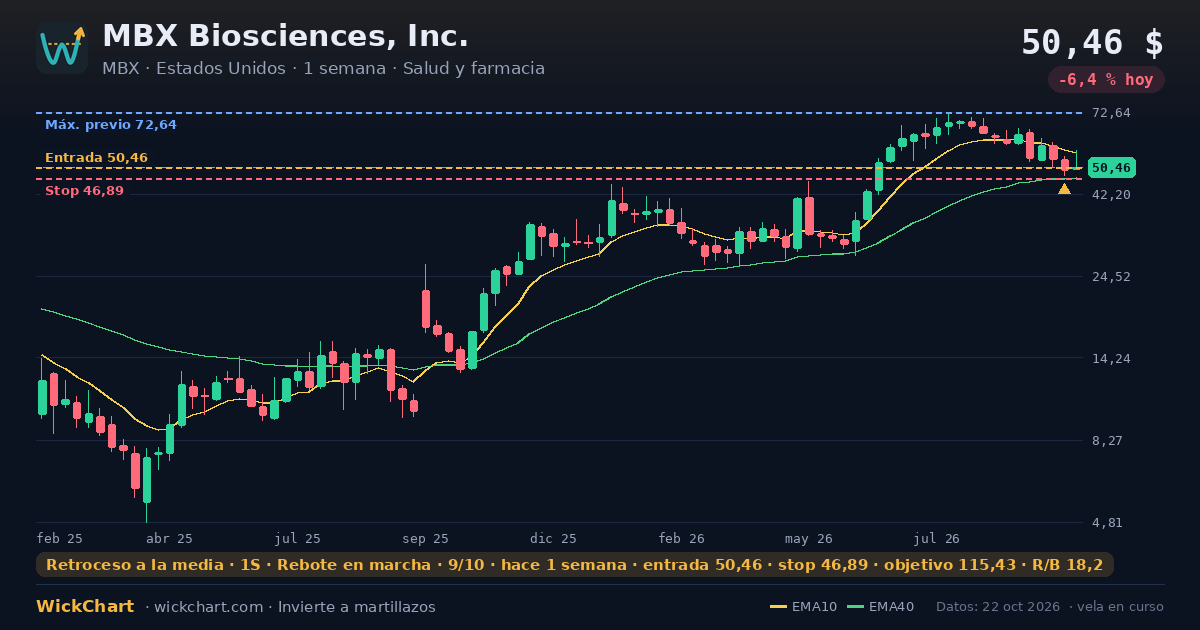Click the EMA40 legend entry

point(880,607)
